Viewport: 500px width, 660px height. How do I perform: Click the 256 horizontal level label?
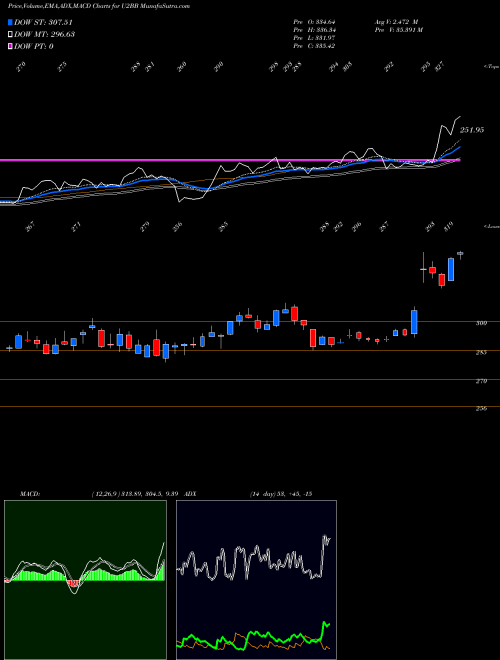(x=481, y=408)
